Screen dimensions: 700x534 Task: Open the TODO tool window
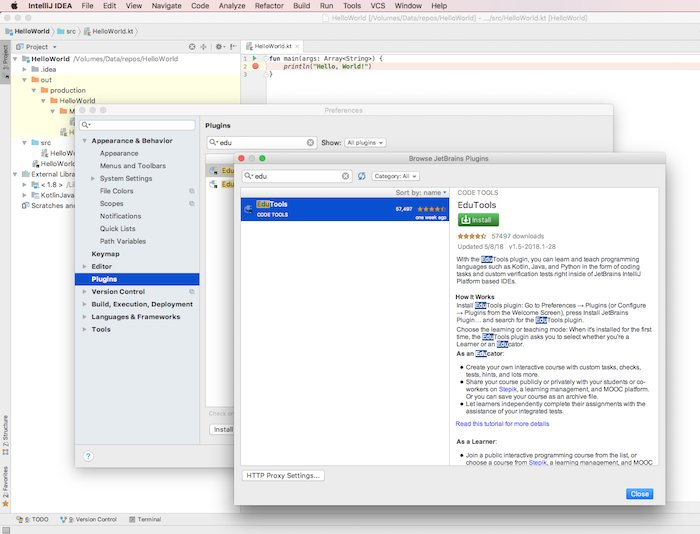click(x=32, y=519)
